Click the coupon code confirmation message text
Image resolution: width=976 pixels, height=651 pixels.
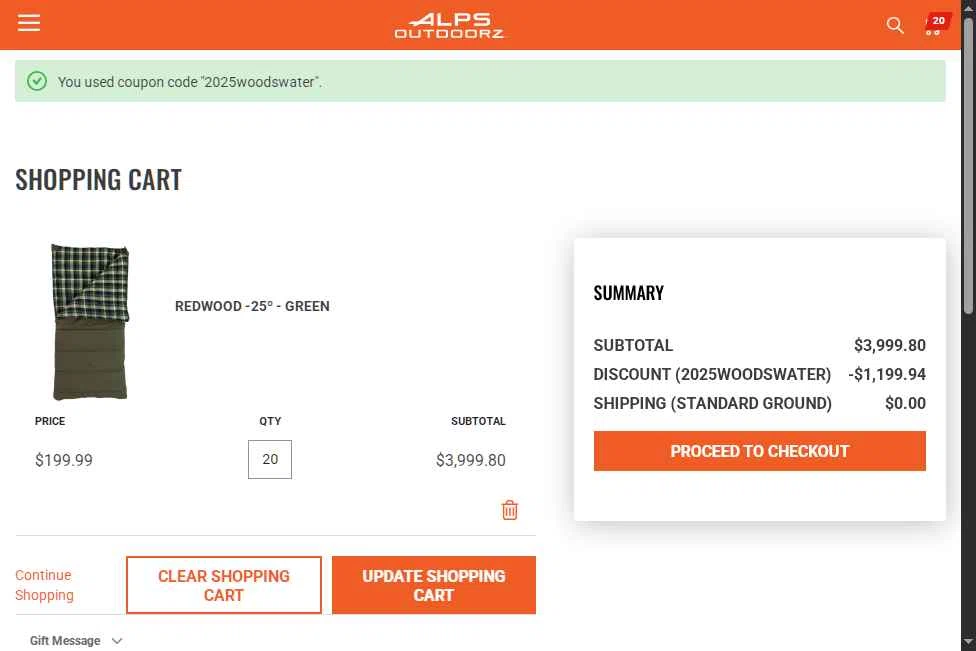point(190,82)
